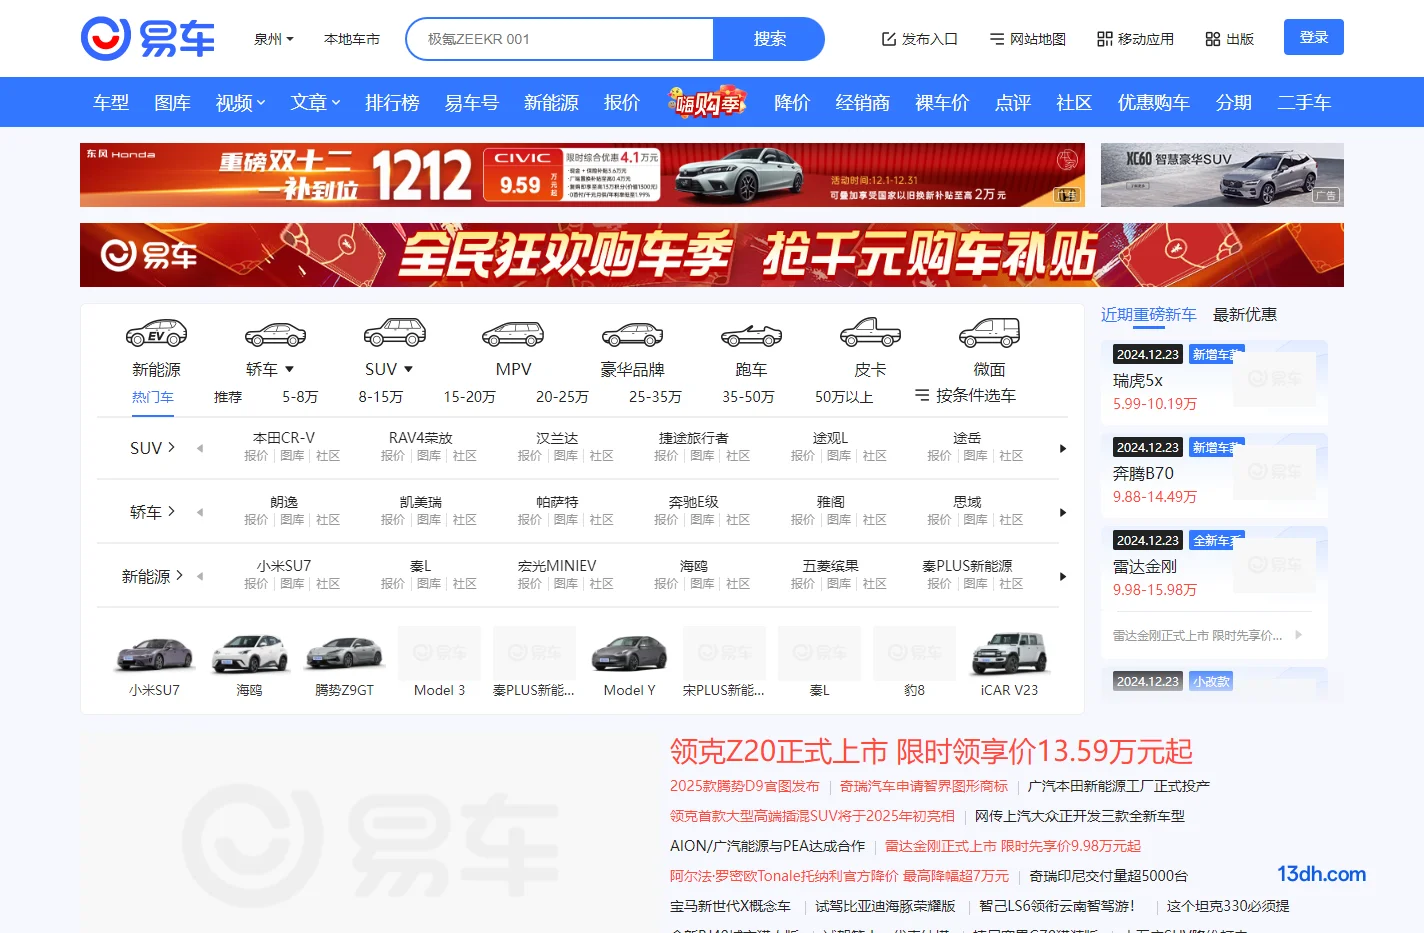
Task: Open 社区 under 途岳
Action: point(1011,456)
